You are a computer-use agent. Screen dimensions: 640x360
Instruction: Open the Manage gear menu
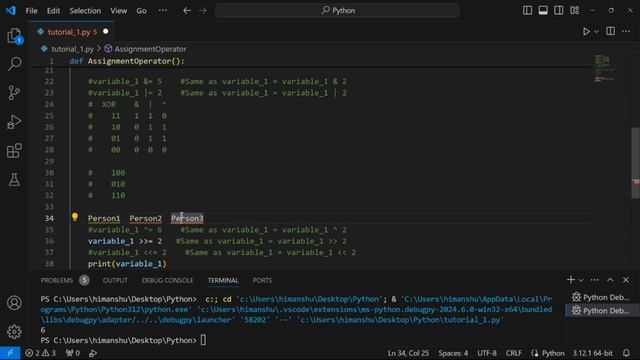14,331
